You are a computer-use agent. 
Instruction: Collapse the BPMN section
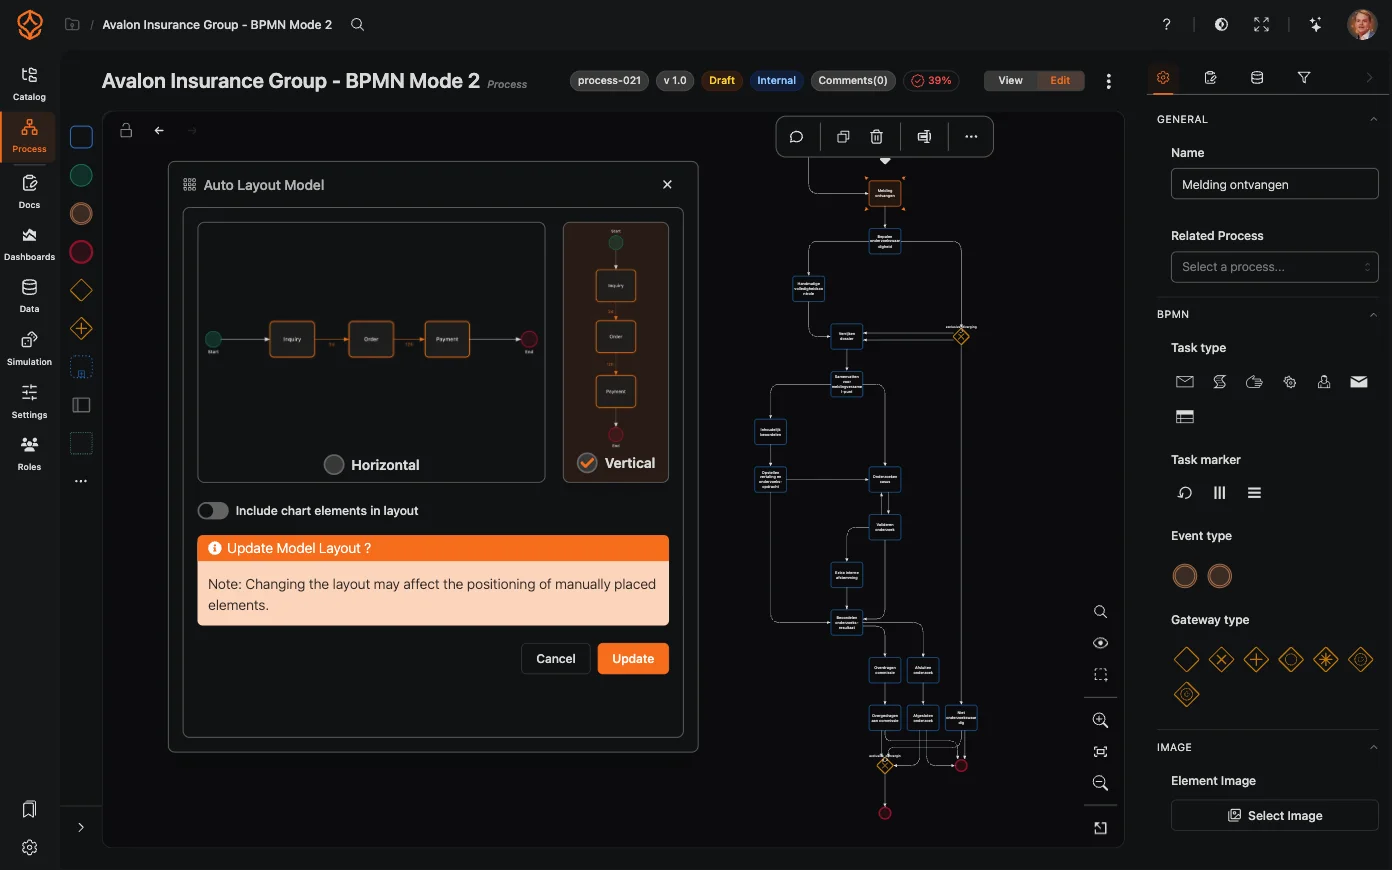pyautogui.click(x=1373, y=314)
